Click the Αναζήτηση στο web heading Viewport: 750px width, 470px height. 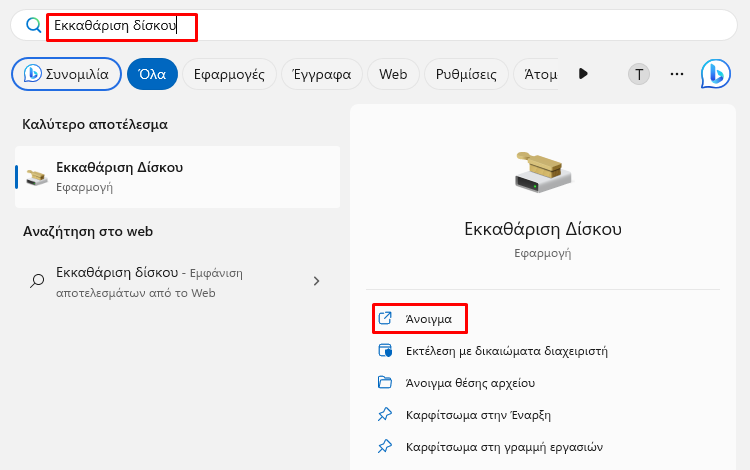[x=88, y=232]
